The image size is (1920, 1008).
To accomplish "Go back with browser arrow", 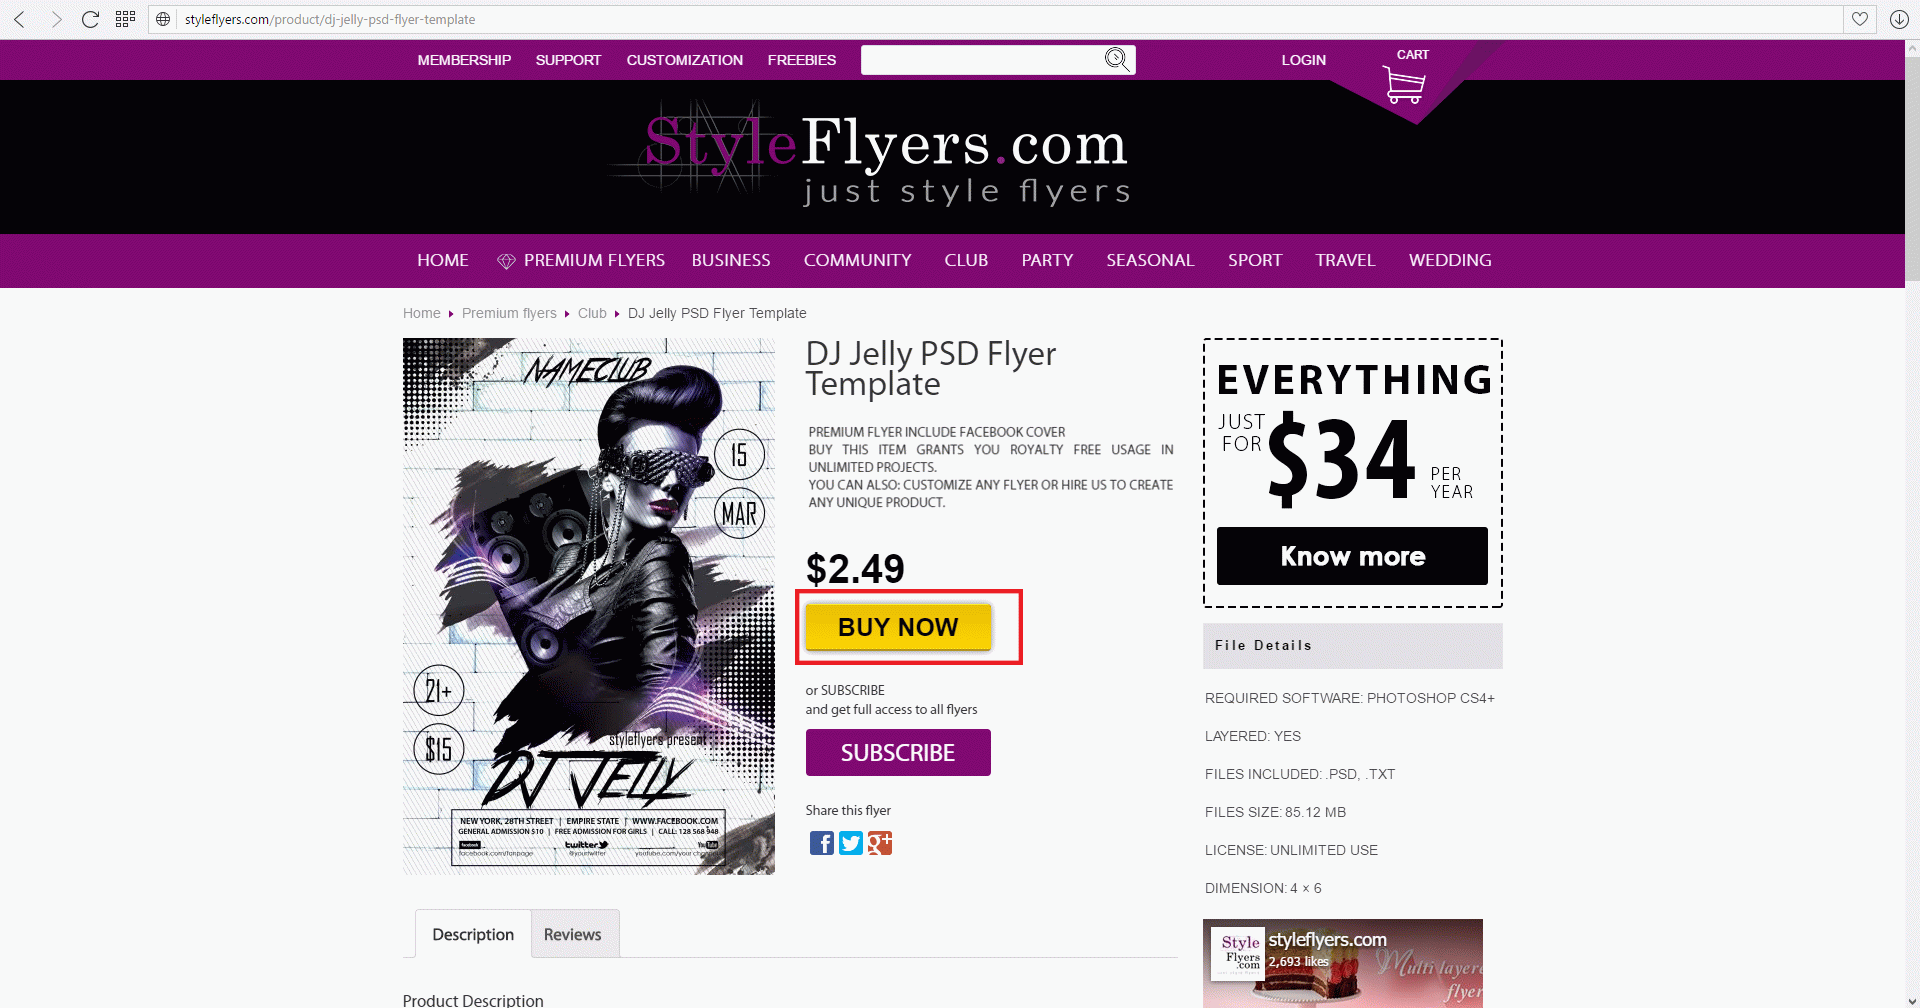I will click(x=19, y=19).
